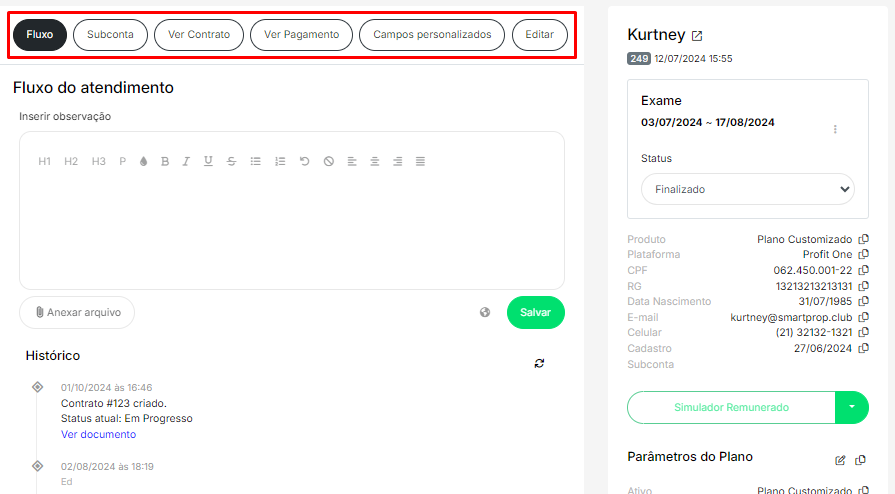This screenshot has width=895, height=494.
Task: Open the three-dot menu on Exame card
Action: (835, 129)
